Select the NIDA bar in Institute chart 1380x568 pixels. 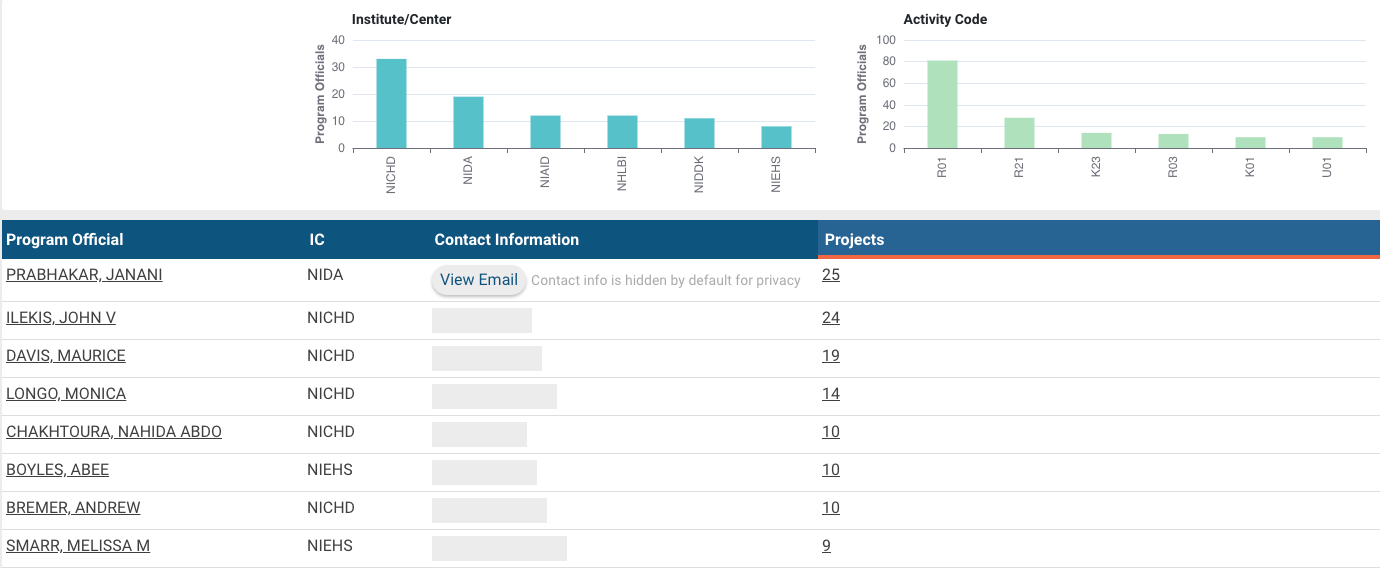click(468, 122)
